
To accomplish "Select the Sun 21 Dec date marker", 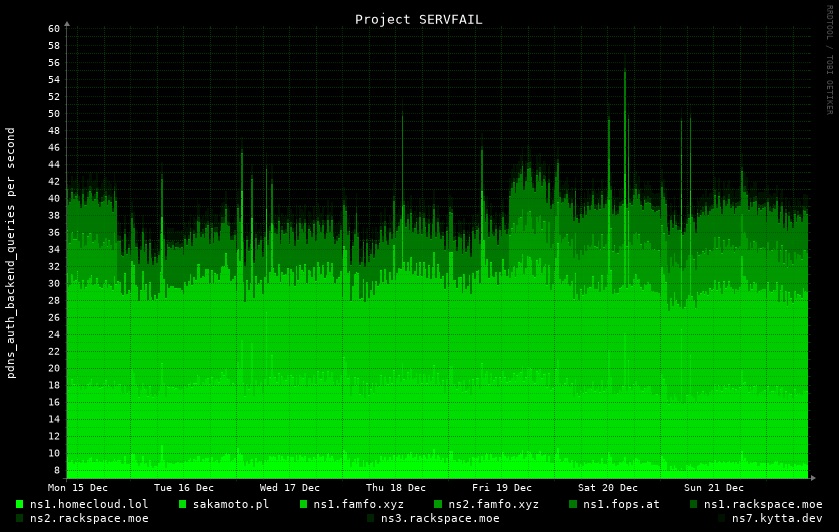I will pos(714,488).
